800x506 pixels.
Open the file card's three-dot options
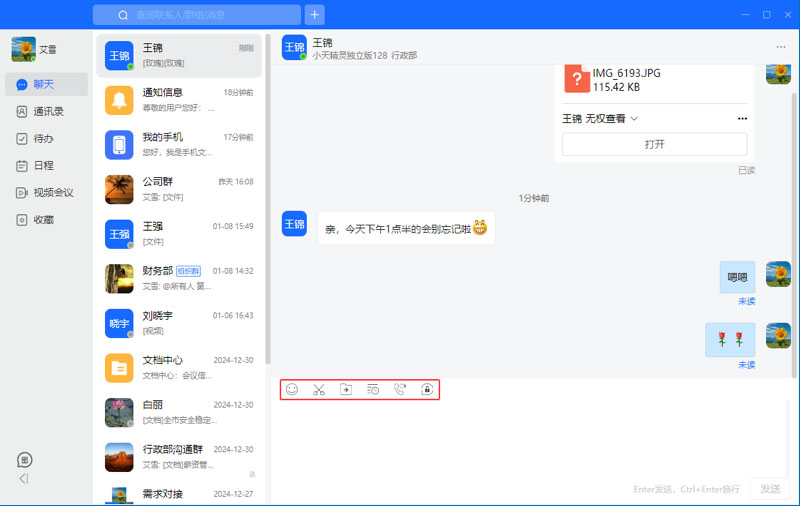(742, 119)
